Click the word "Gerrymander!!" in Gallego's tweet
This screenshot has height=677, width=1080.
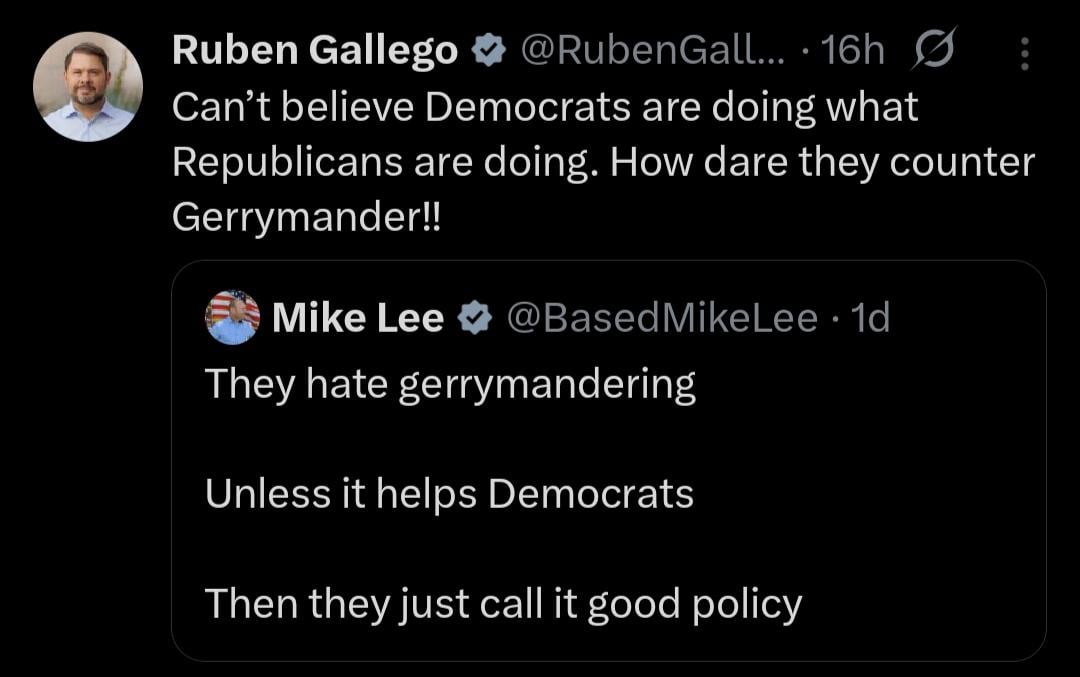(305, 217)
